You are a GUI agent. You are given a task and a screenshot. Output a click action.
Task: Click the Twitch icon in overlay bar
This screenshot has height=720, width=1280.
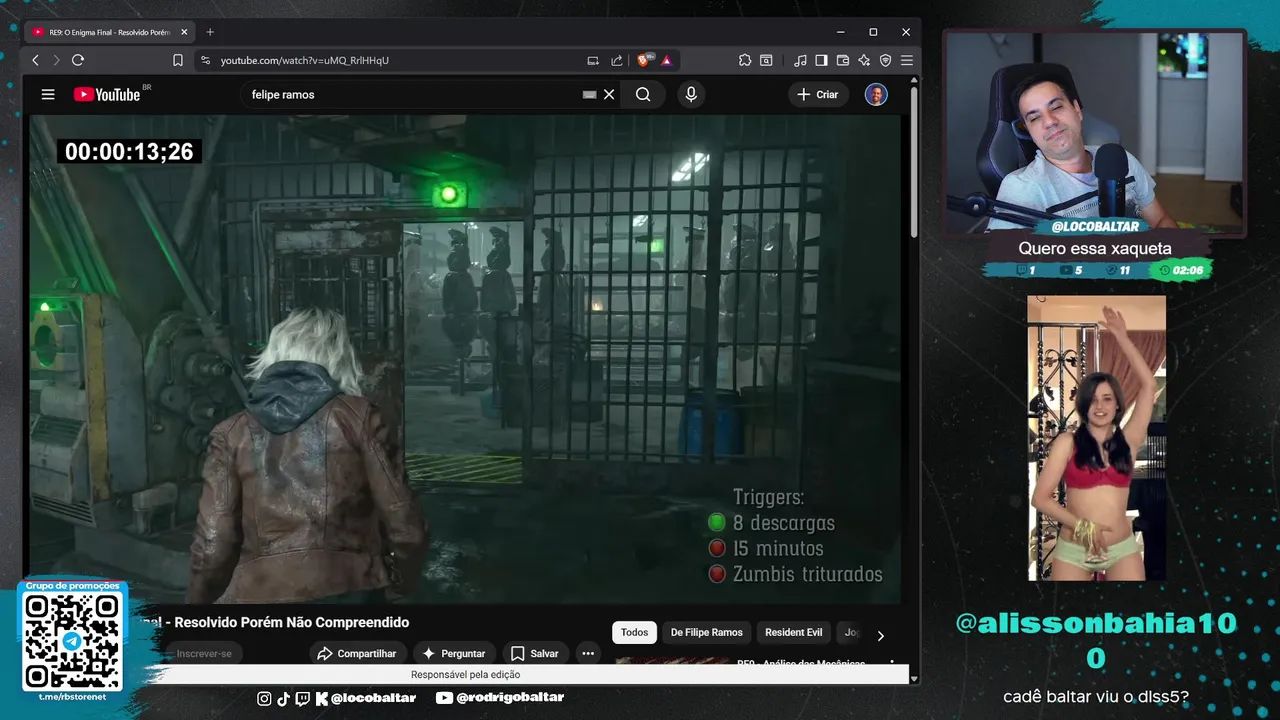click(x=303, y=698)
